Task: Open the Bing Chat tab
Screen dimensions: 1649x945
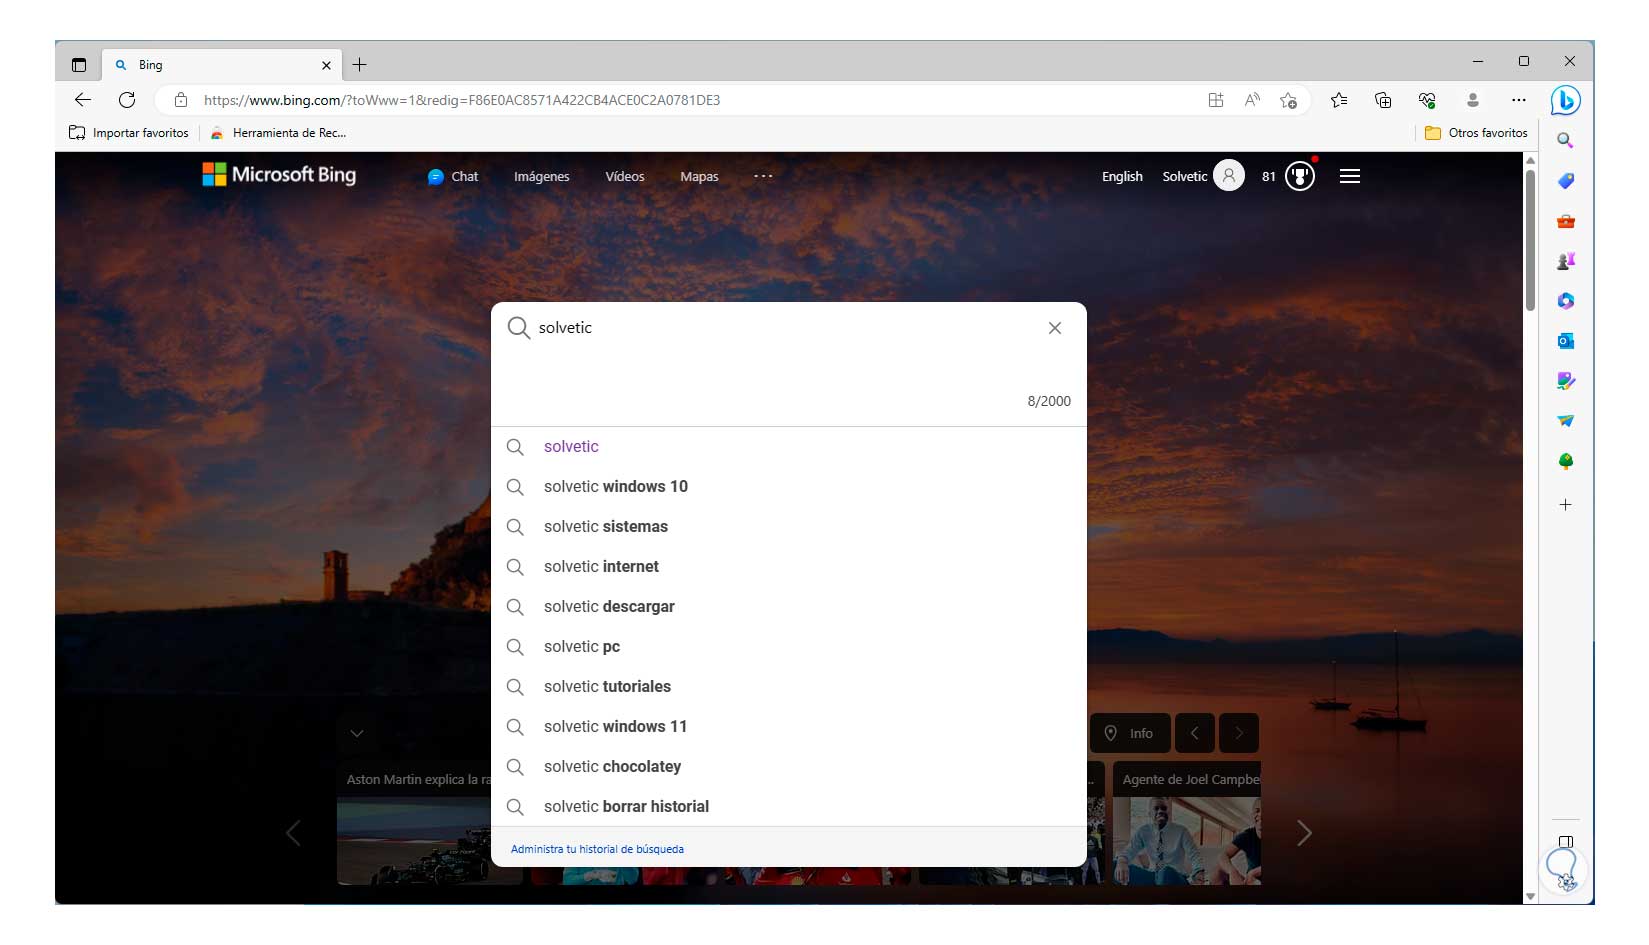Action: click(x=453, y=177)
